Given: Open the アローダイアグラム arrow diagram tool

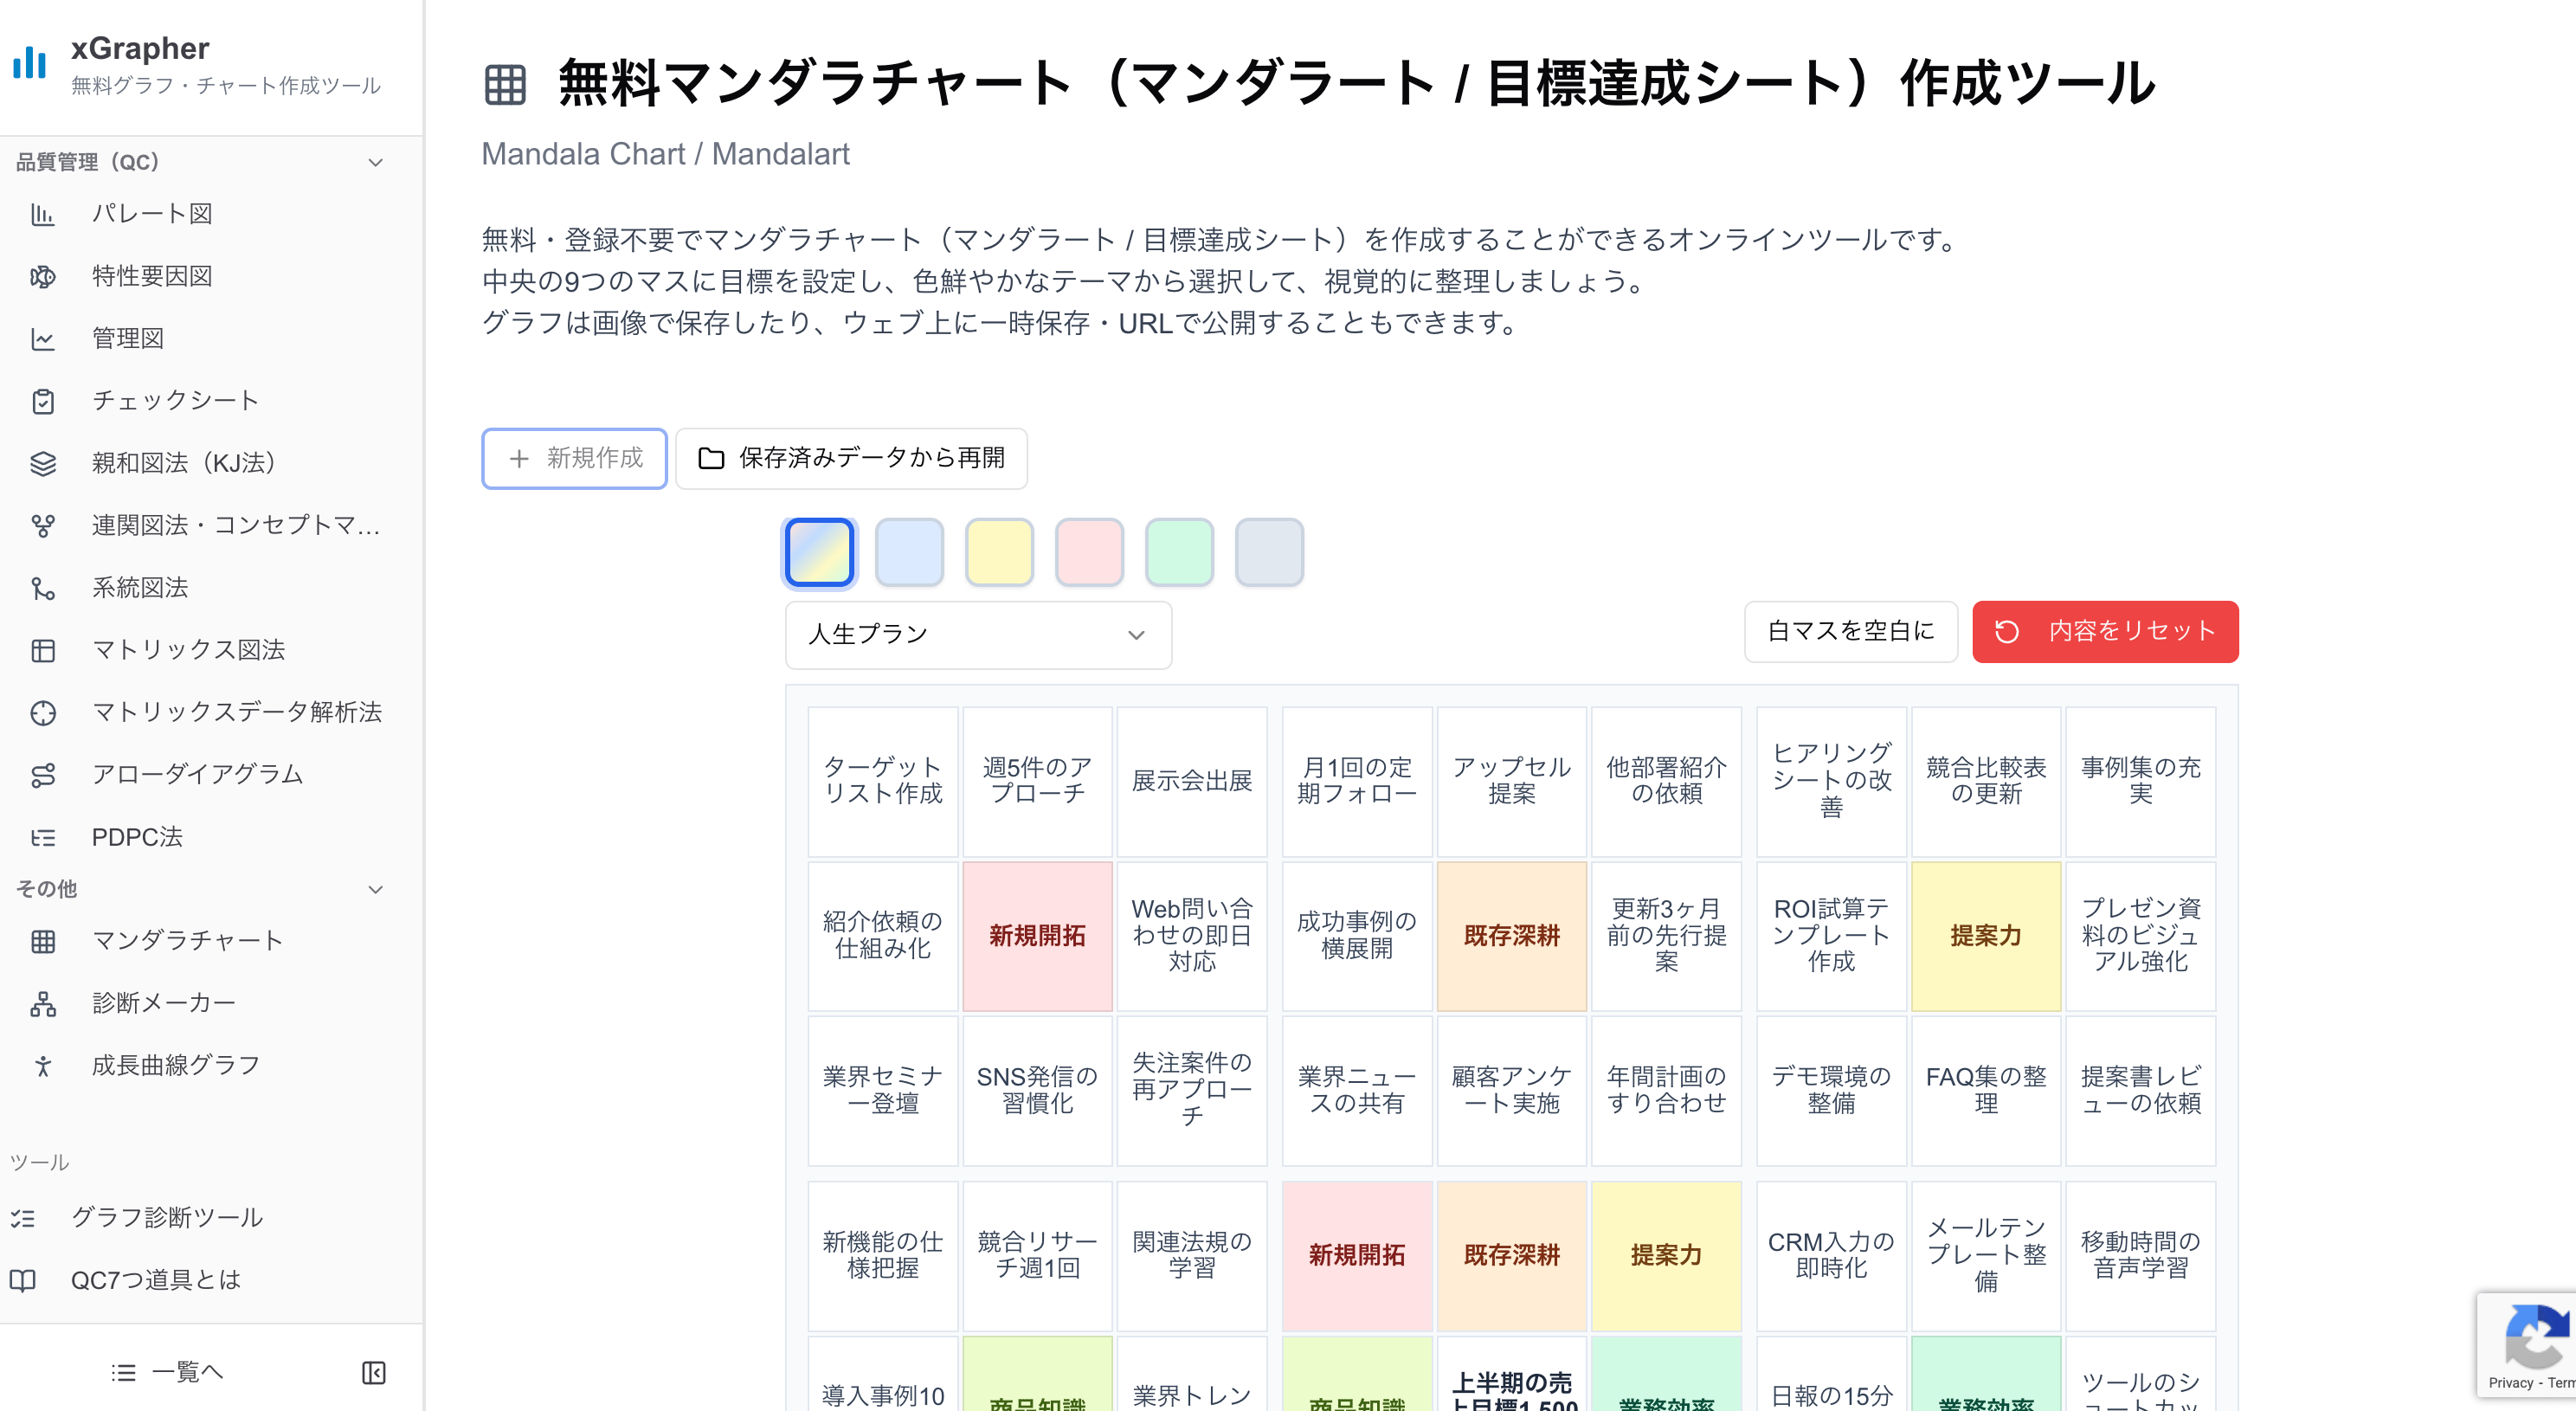Looking at the screenshot, I should pos(197,774).
